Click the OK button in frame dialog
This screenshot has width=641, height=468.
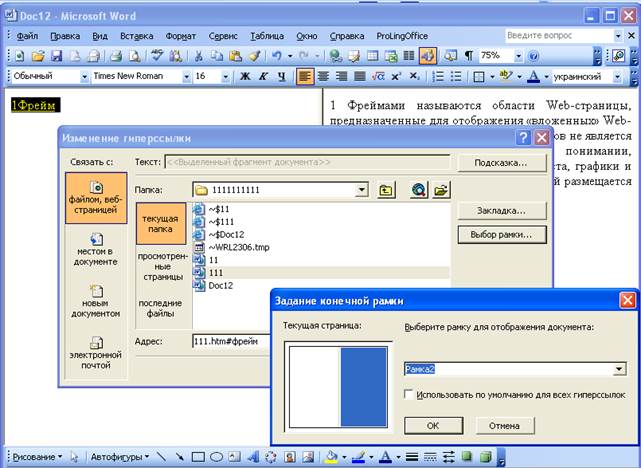[433, 425]
